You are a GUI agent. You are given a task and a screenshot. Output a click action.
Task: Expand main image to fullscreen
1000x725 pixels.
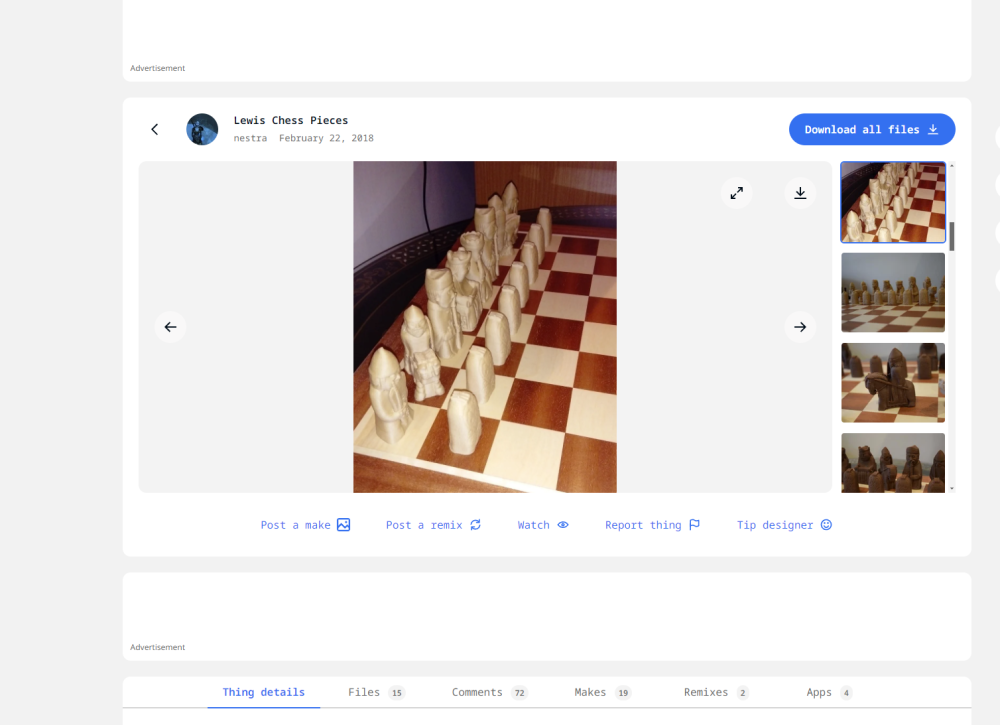[x=737, y=193]
